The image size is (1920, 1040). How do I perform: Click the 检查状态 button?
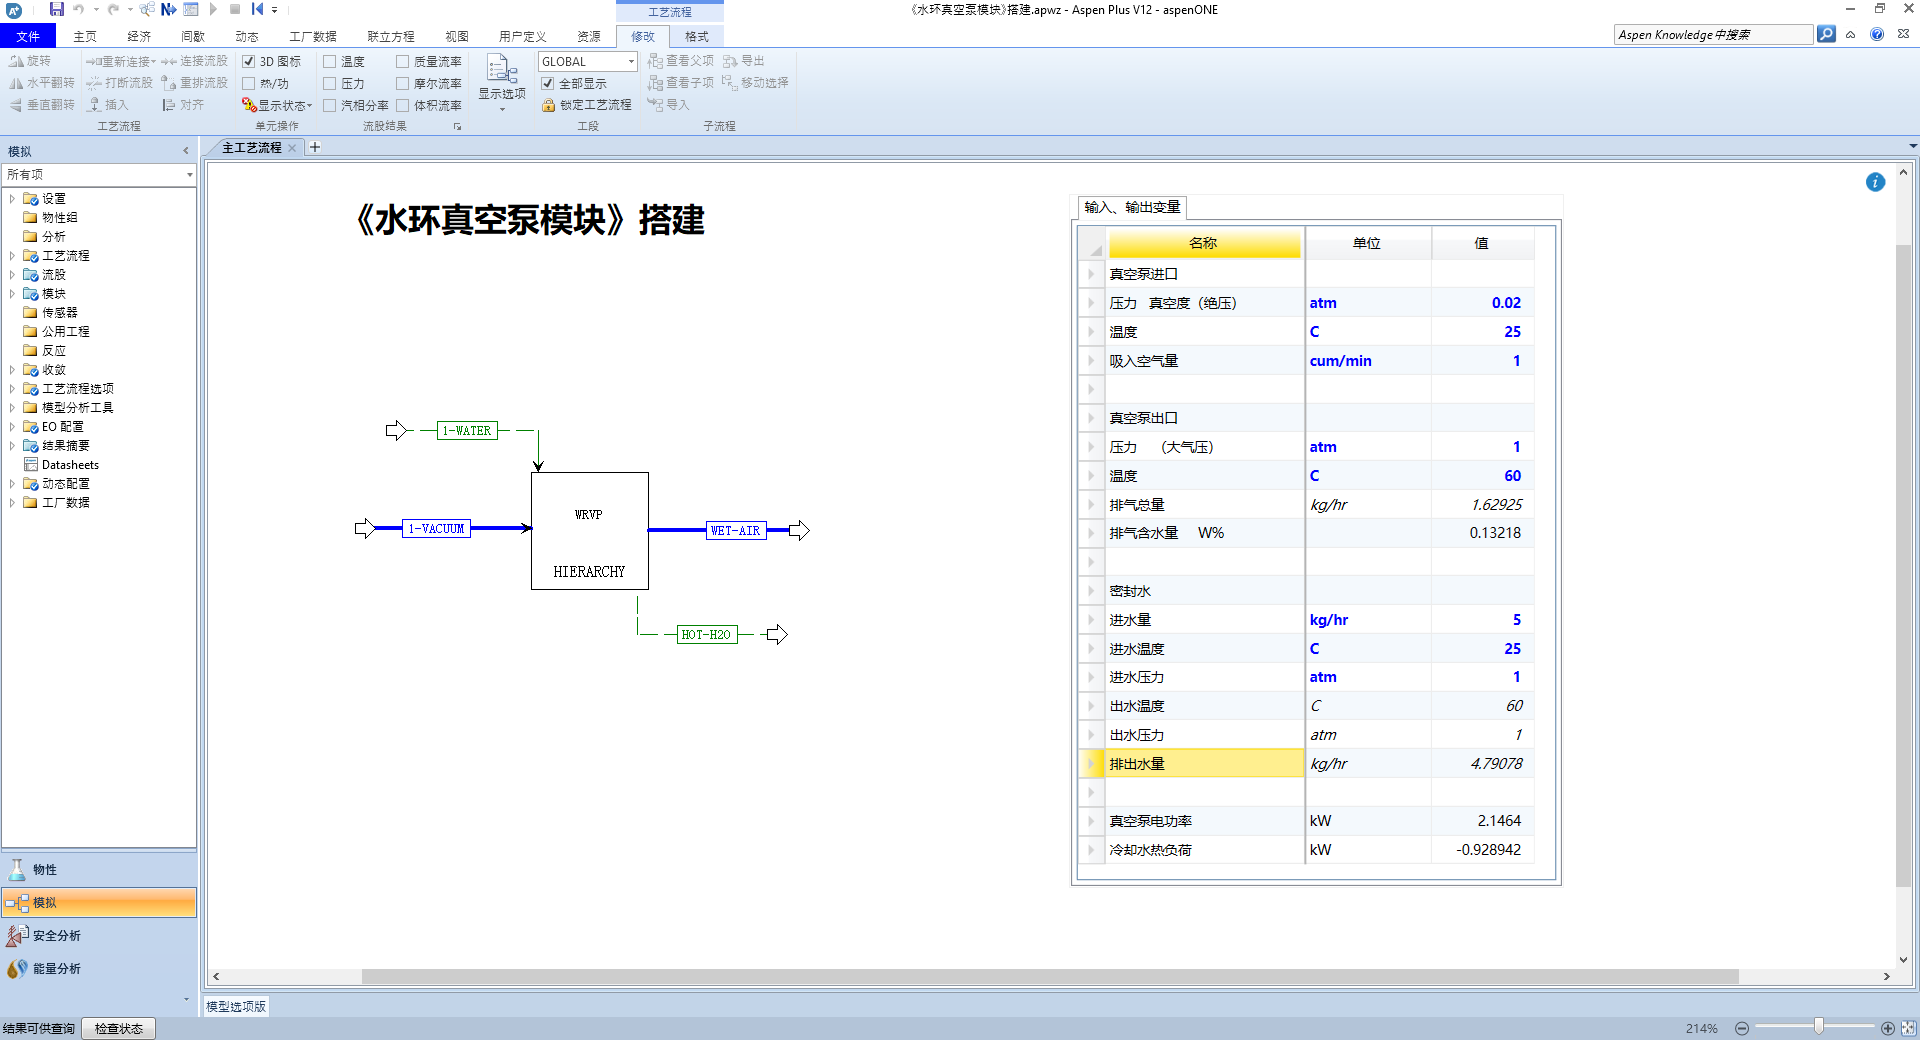119,1029
